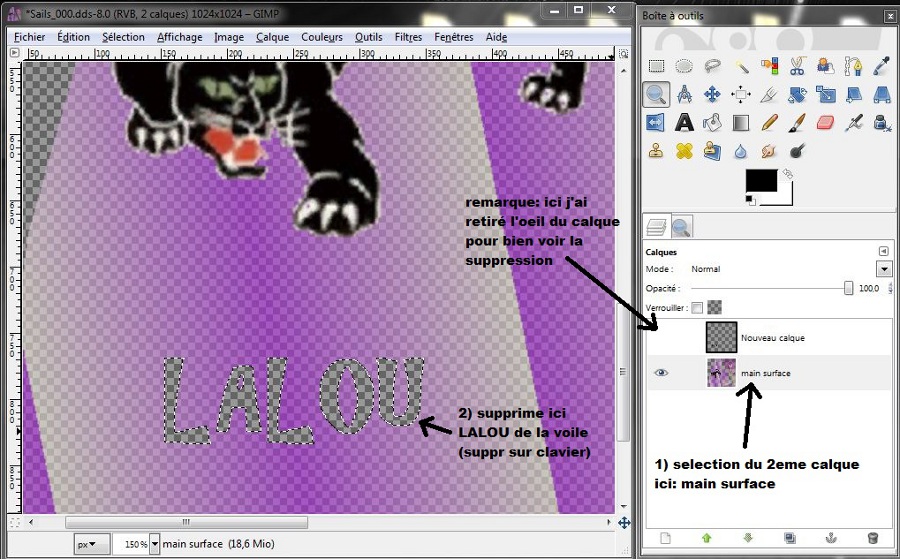Toggle visibility eye of main surface layer
Image resolution: width=900 pixels, height=559 pixels.
[661, 372]
